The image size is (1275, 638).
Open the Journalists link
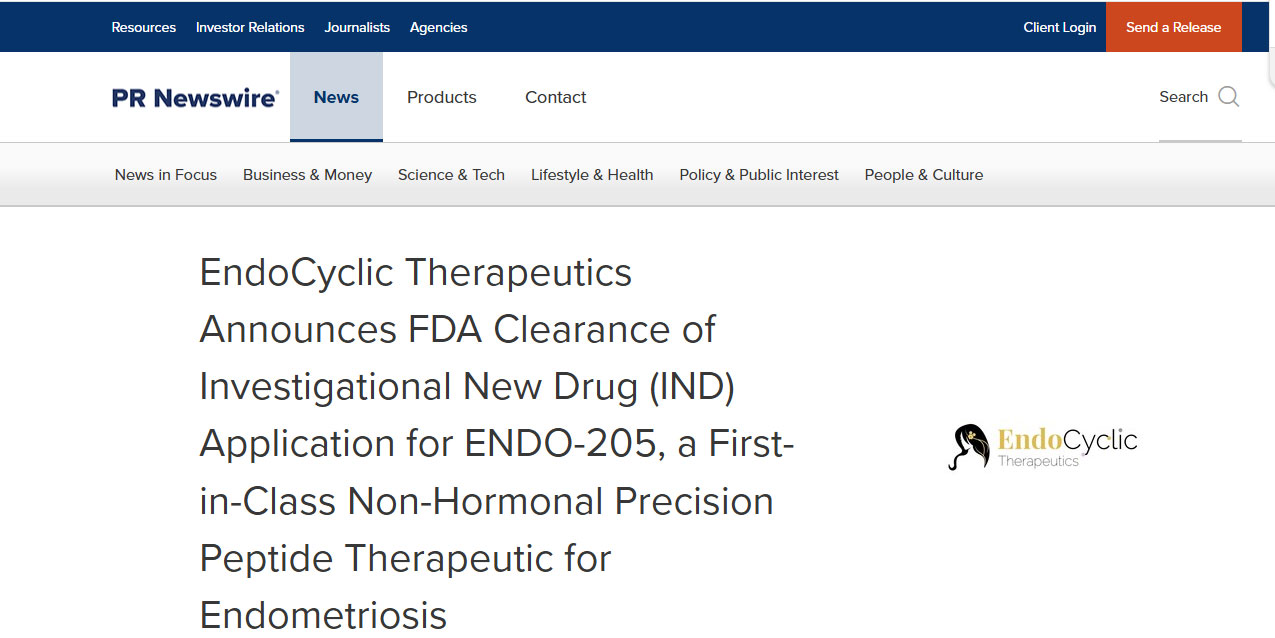(357, 27)
